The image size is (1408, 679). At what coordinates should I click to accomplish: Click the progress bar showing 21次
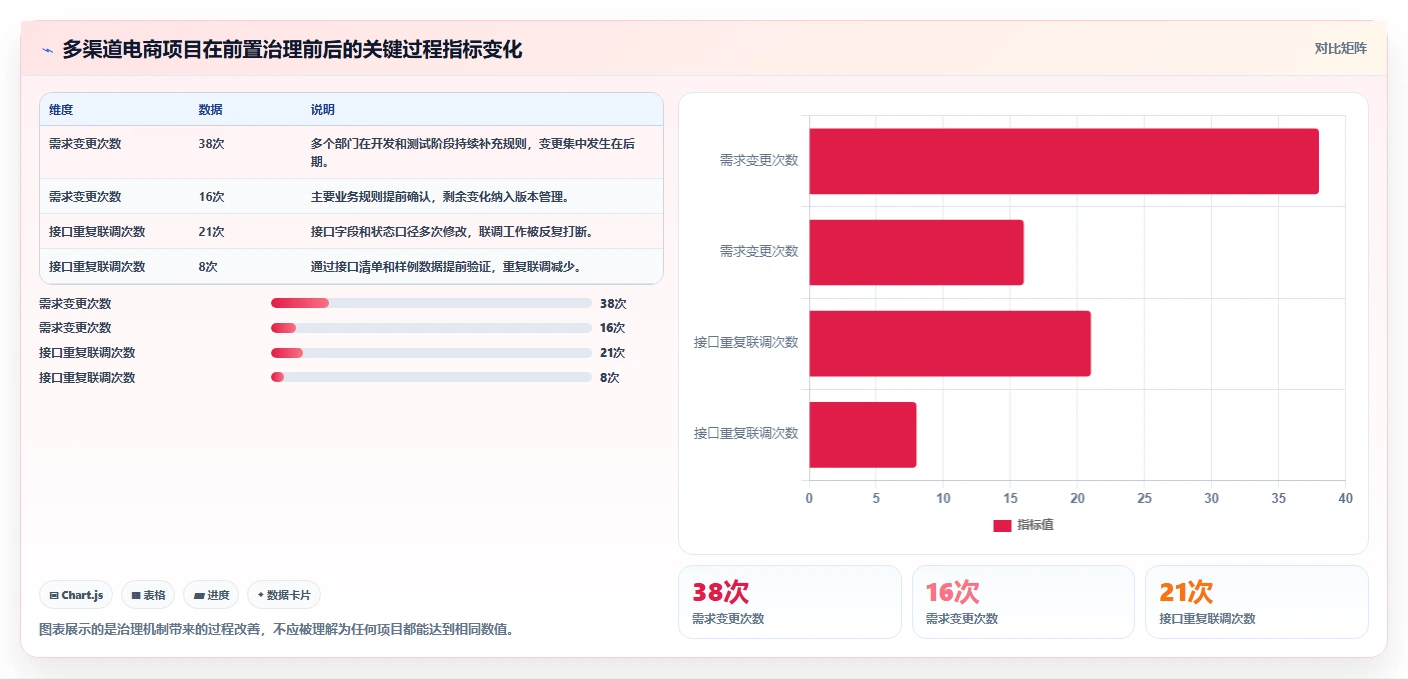coord(431,352)
